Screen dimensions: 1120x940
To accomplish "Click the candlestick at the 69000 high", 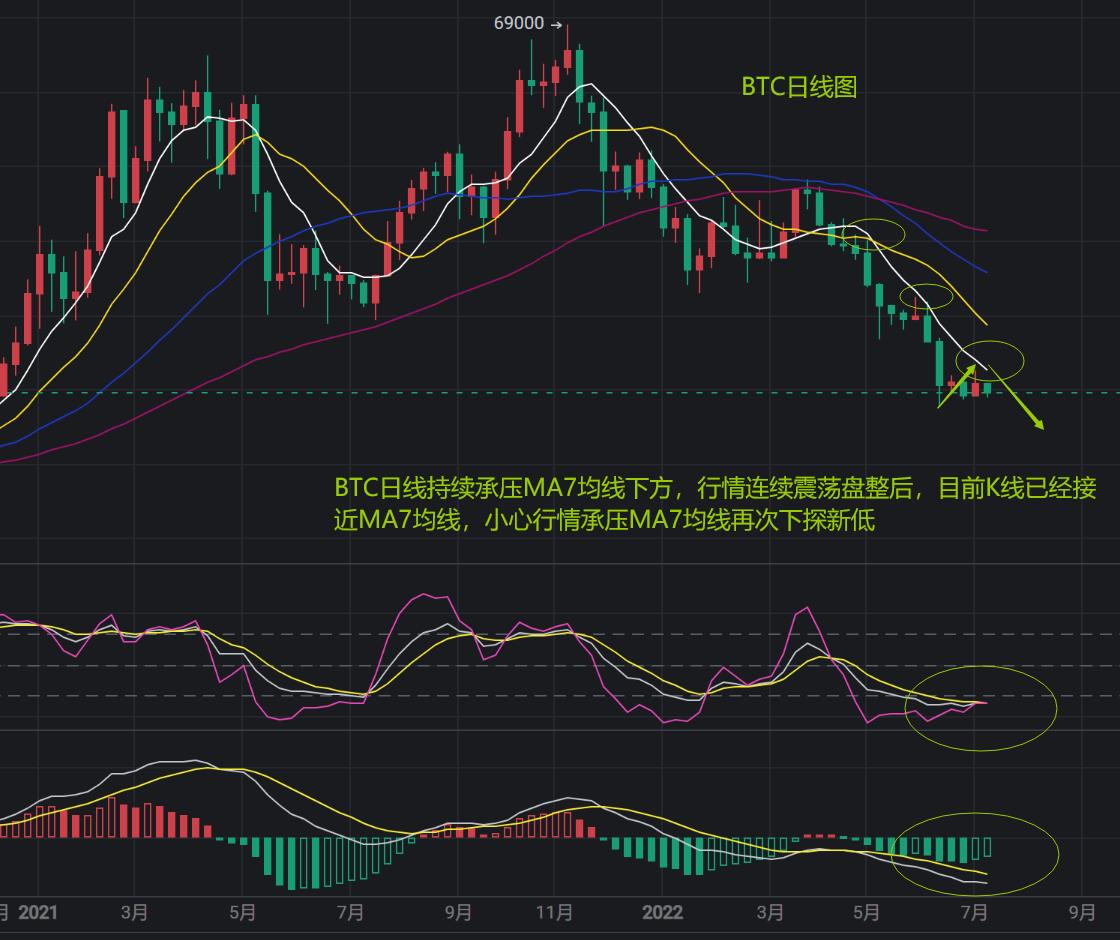I will [x=567, y=59].
